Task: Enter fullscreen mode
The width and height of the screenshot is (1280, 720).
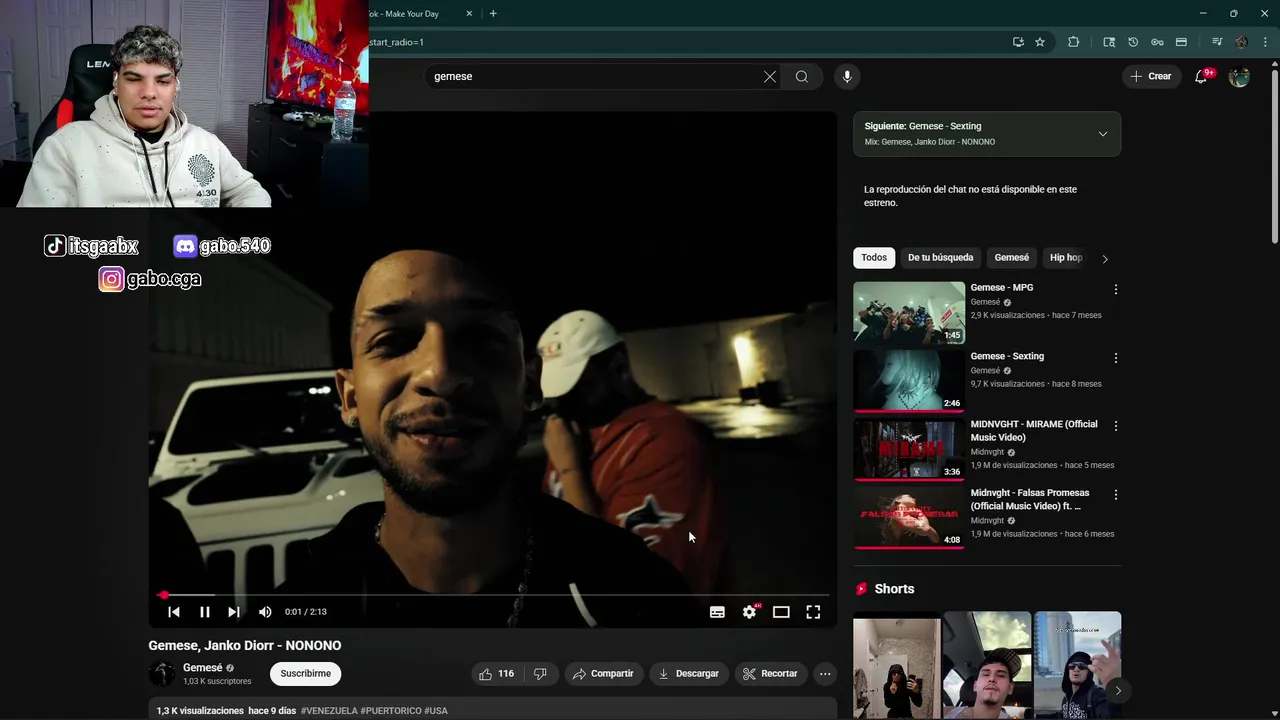Action: pos(813,612)
